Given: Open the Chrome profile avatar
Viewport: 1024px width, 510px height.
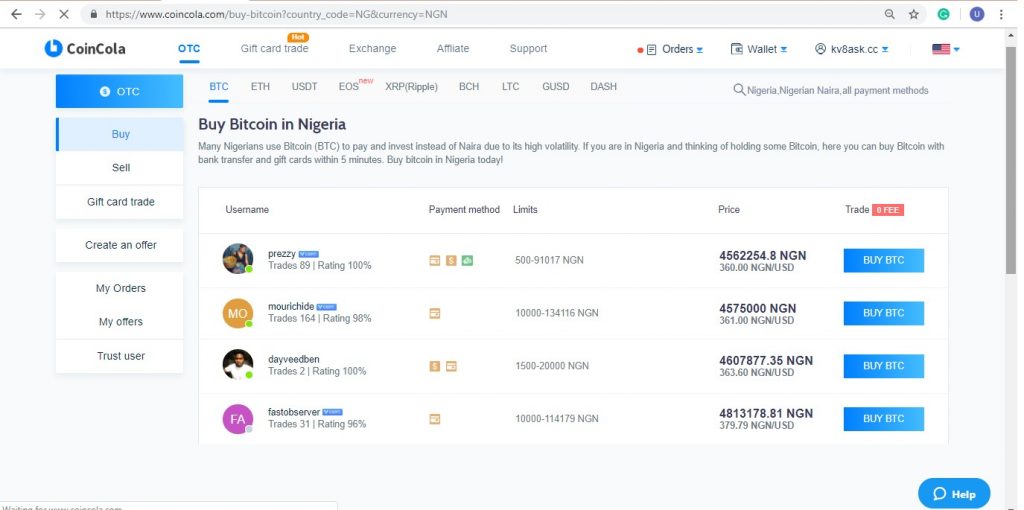Looking at the screenshot, I should (x=977, y=14).
